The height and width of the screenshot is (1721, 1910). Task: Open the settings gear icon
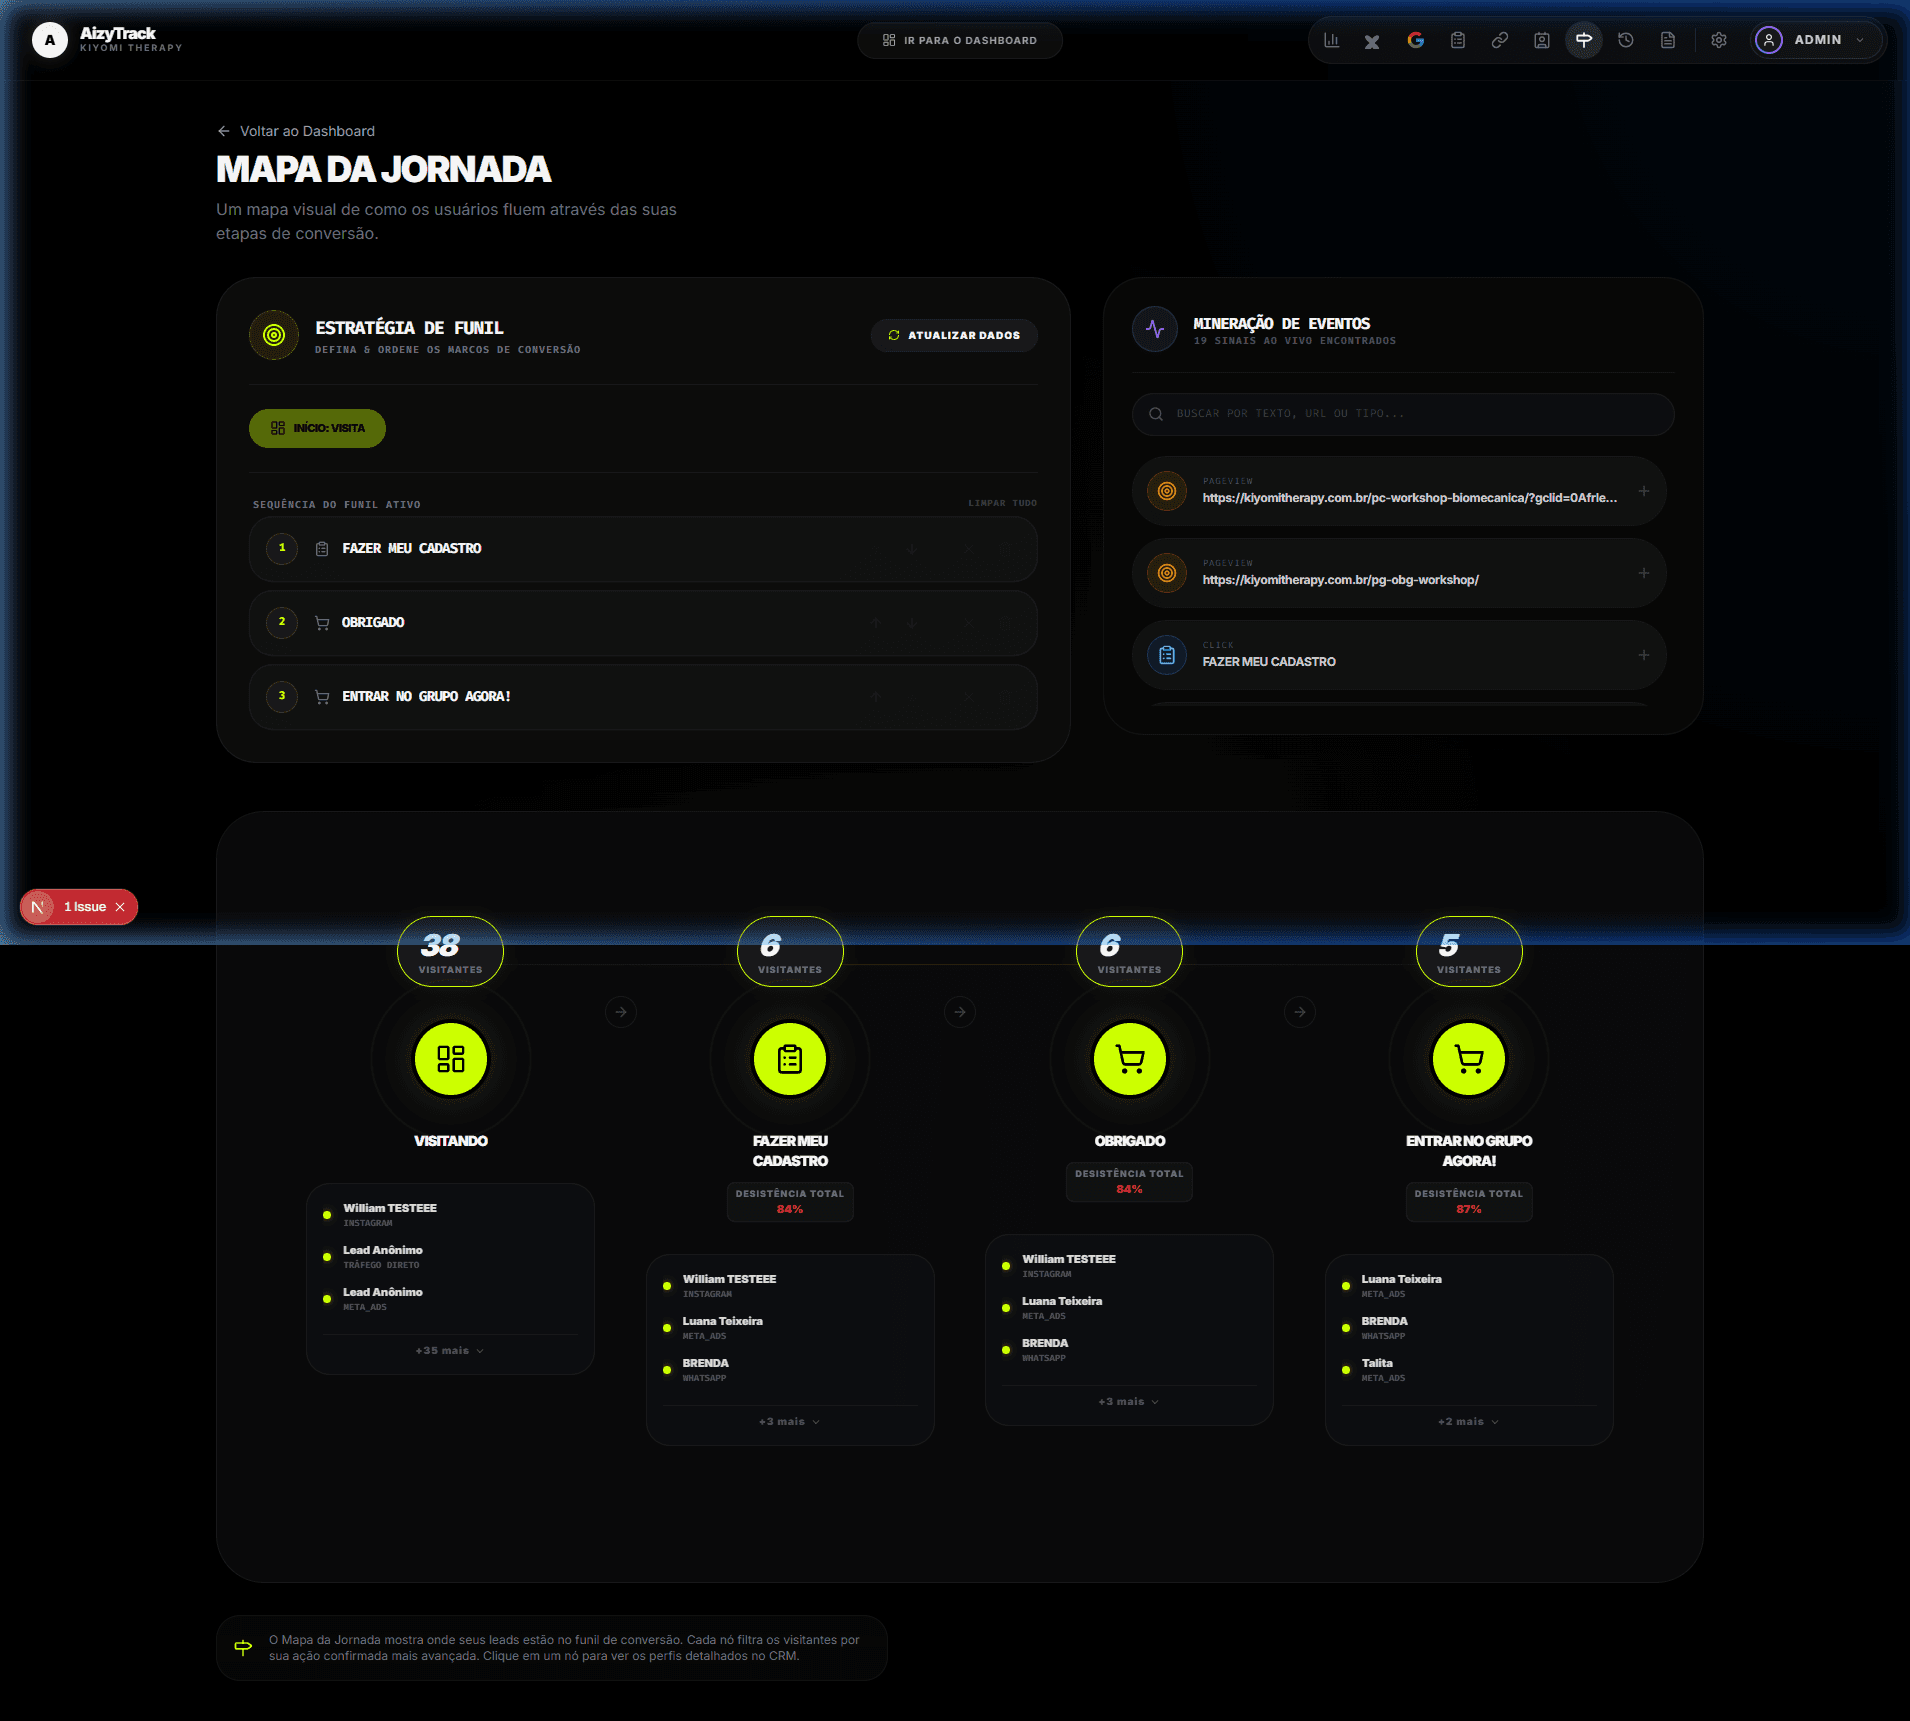(x=1718, y=40)
